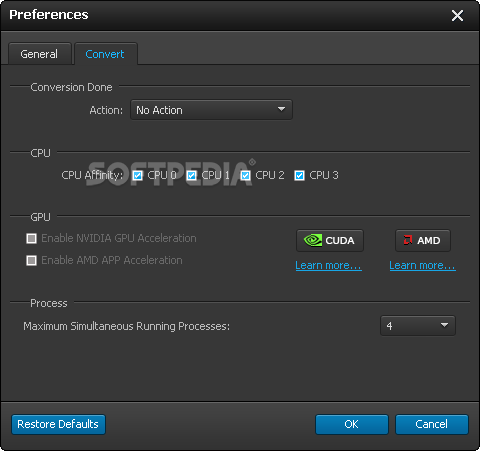The image size is (480, 451).
Task: Click the NVIDIA CUDA logo button
Action: click(330, 240)
